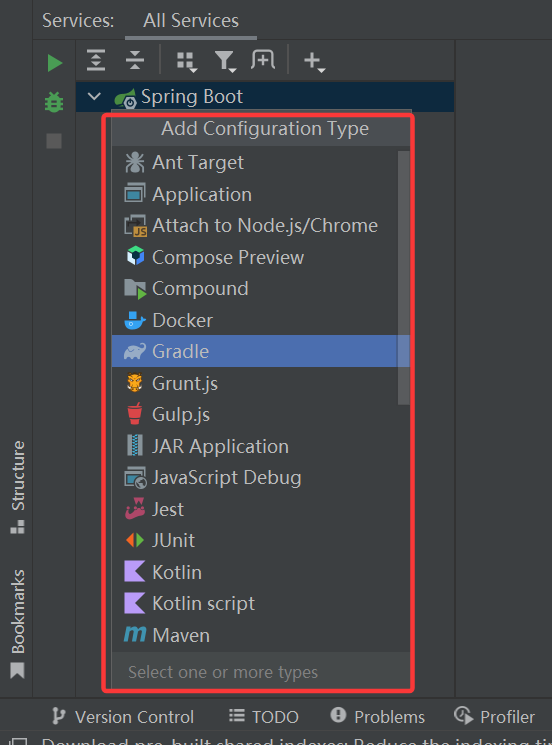Click the Jest jester shoe icon
552x745 pixels.
135,508
